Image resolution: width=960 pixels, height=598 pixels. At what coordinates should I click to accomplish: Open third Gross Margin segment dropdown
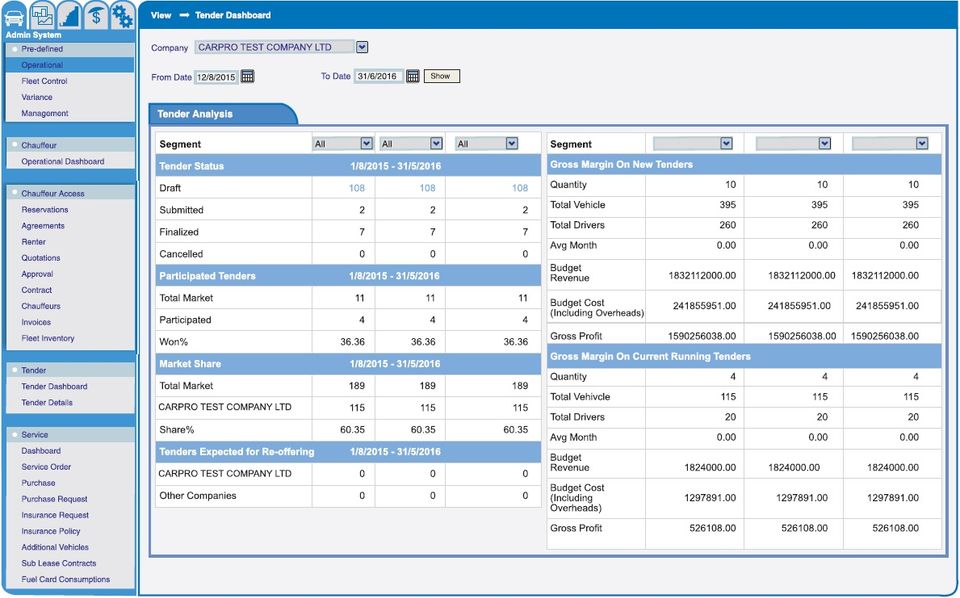[922, 143]
